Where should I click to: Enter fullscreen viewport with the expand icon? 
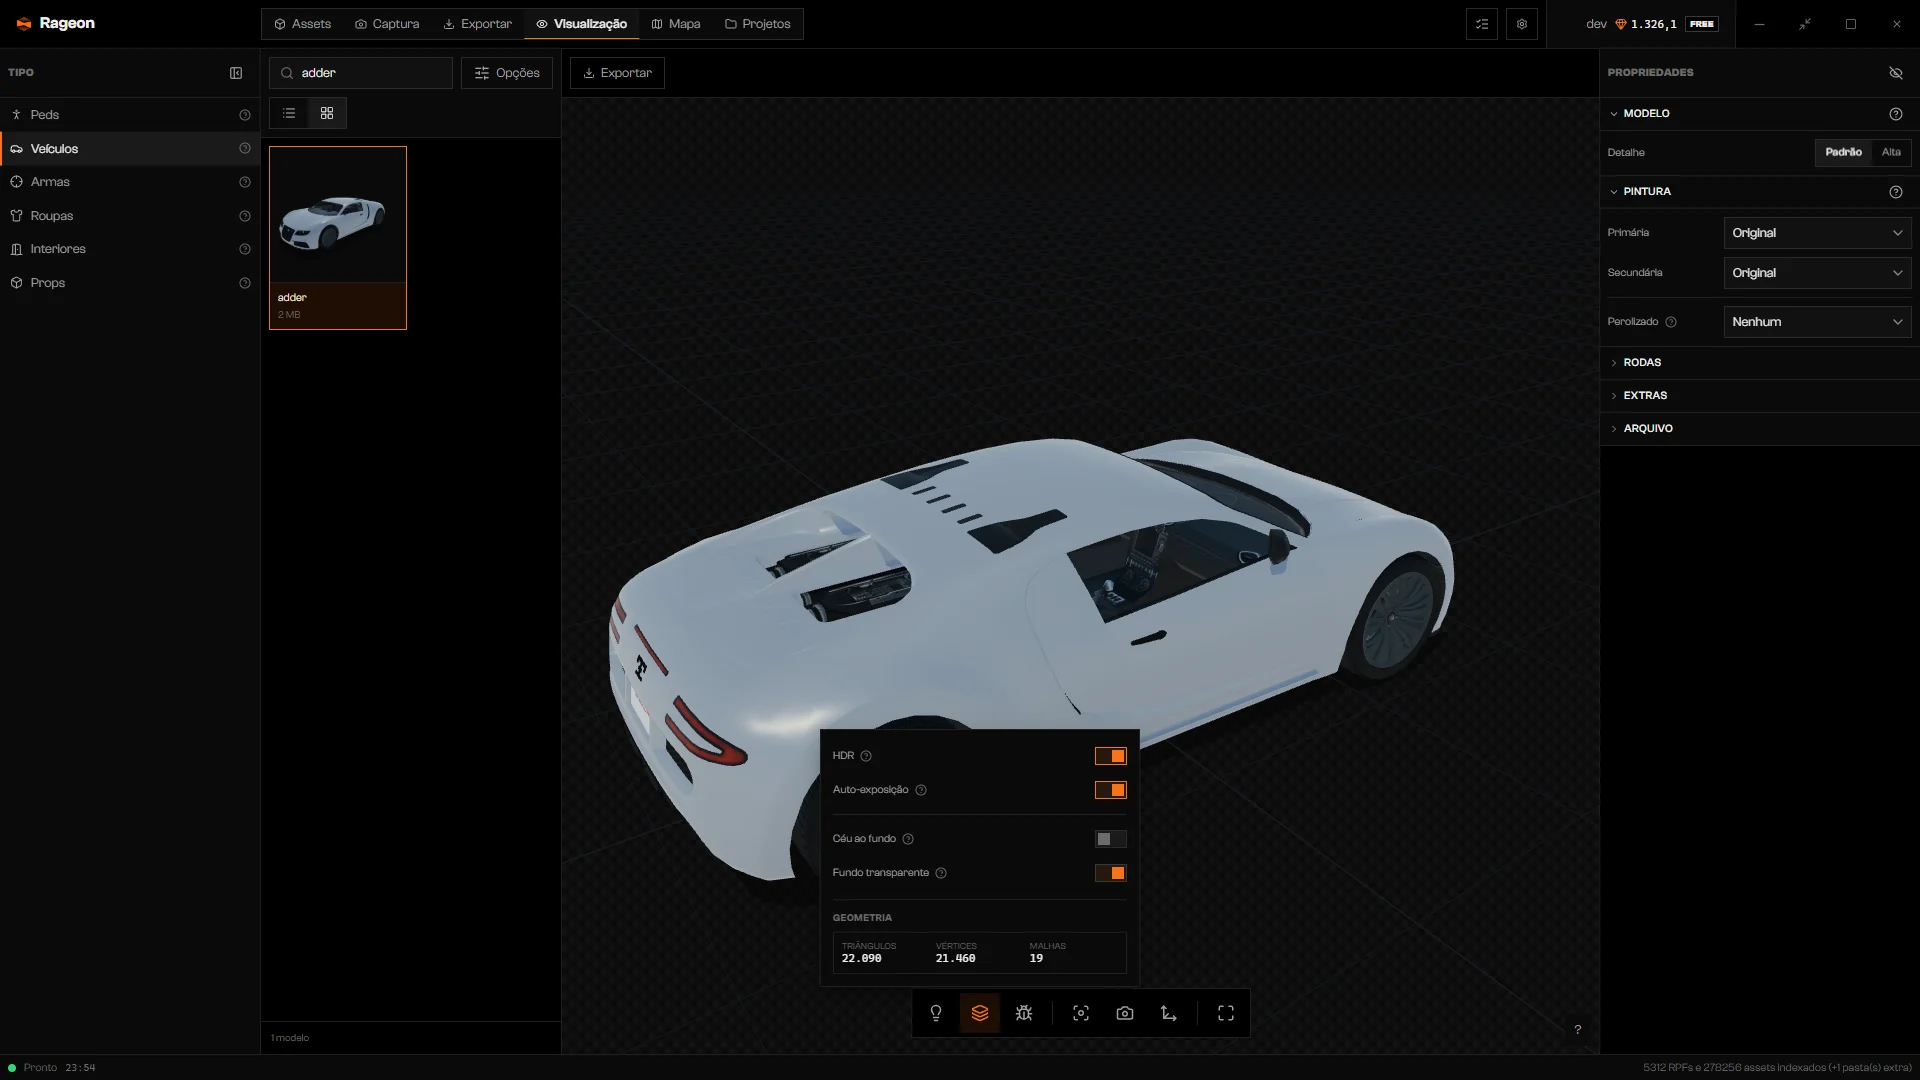[1226, 1013]
